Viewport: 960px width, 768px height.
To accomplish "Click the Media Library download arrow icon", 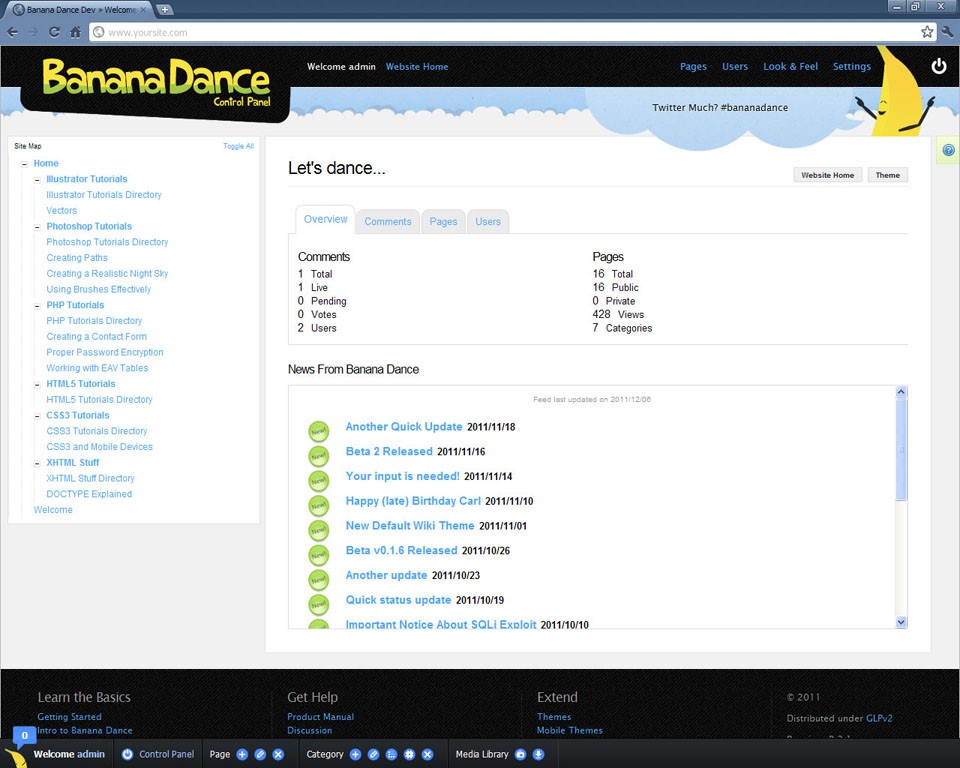I will coord(538,754).
